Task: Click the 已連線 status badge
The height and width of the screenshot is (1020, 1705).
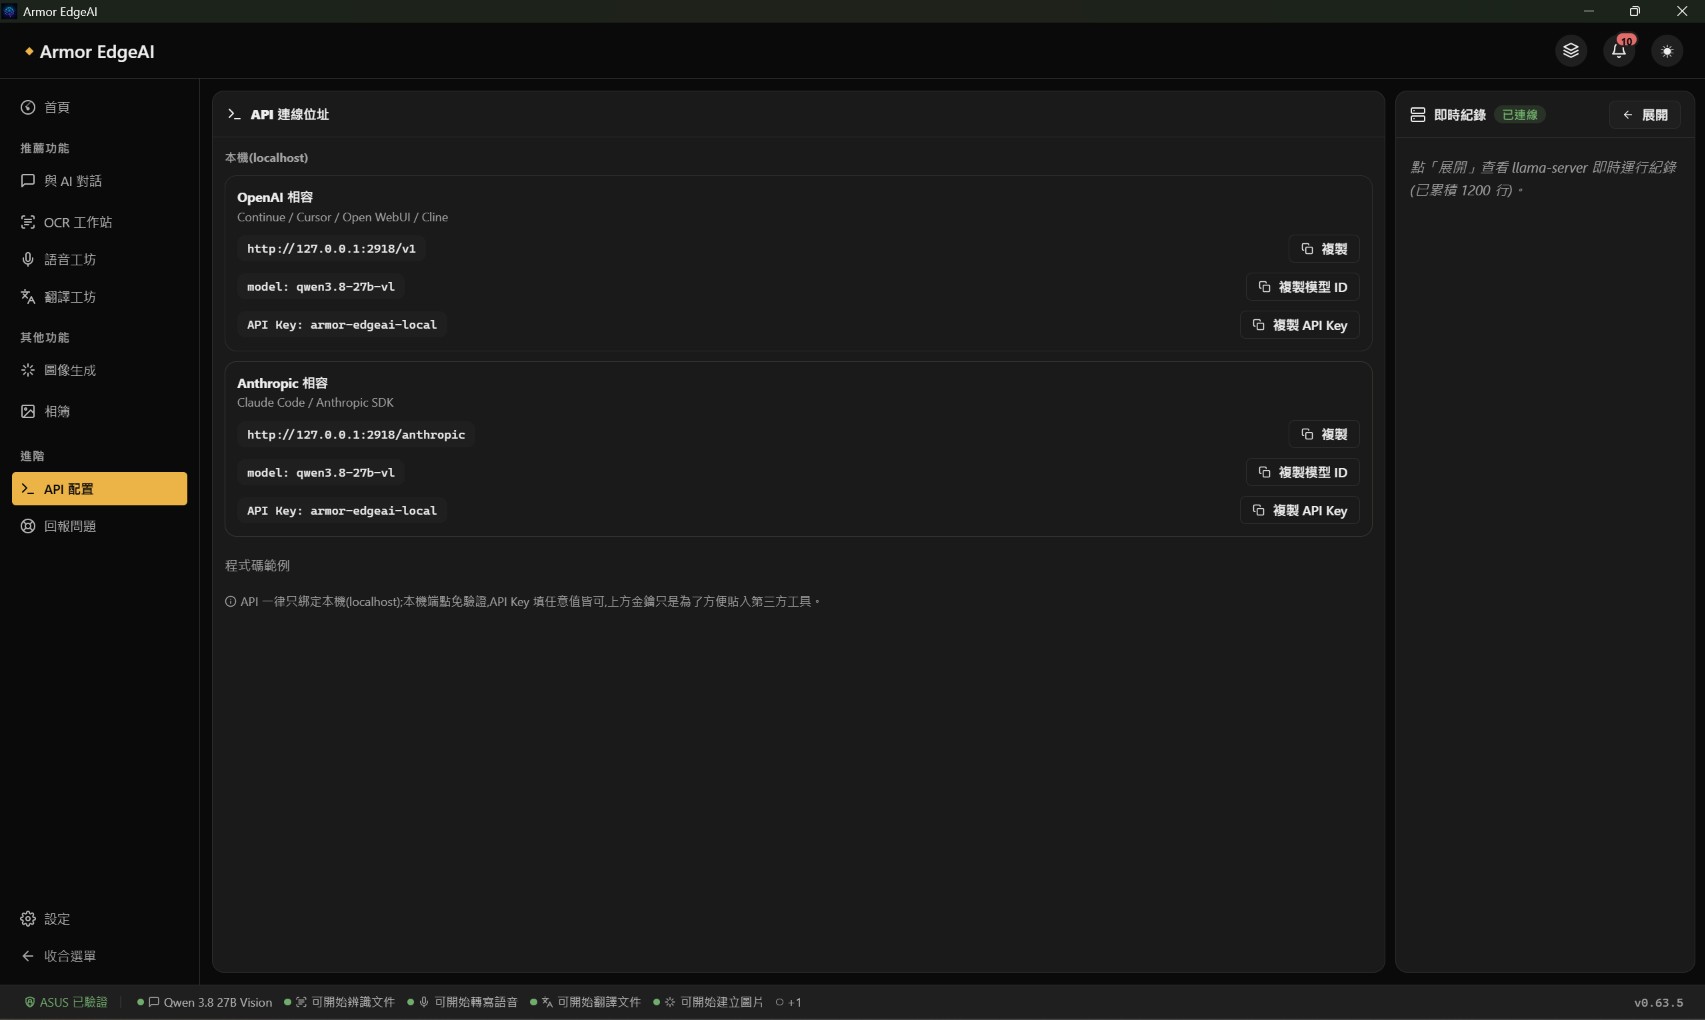Action: (x=1520, y=115)
